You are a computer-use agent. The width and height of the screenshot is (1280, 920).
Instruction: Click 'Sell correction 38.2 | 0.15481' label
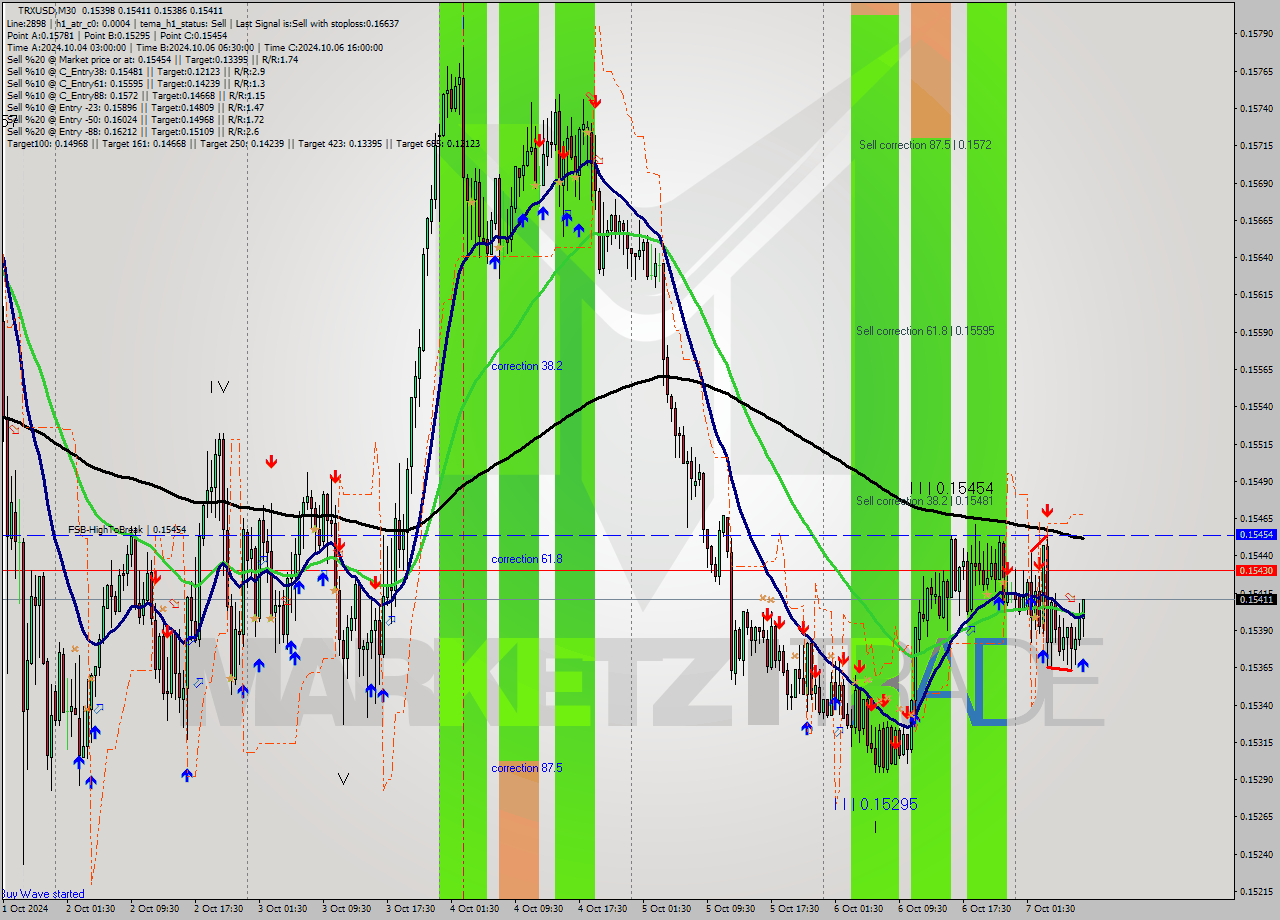coord(924,501)
